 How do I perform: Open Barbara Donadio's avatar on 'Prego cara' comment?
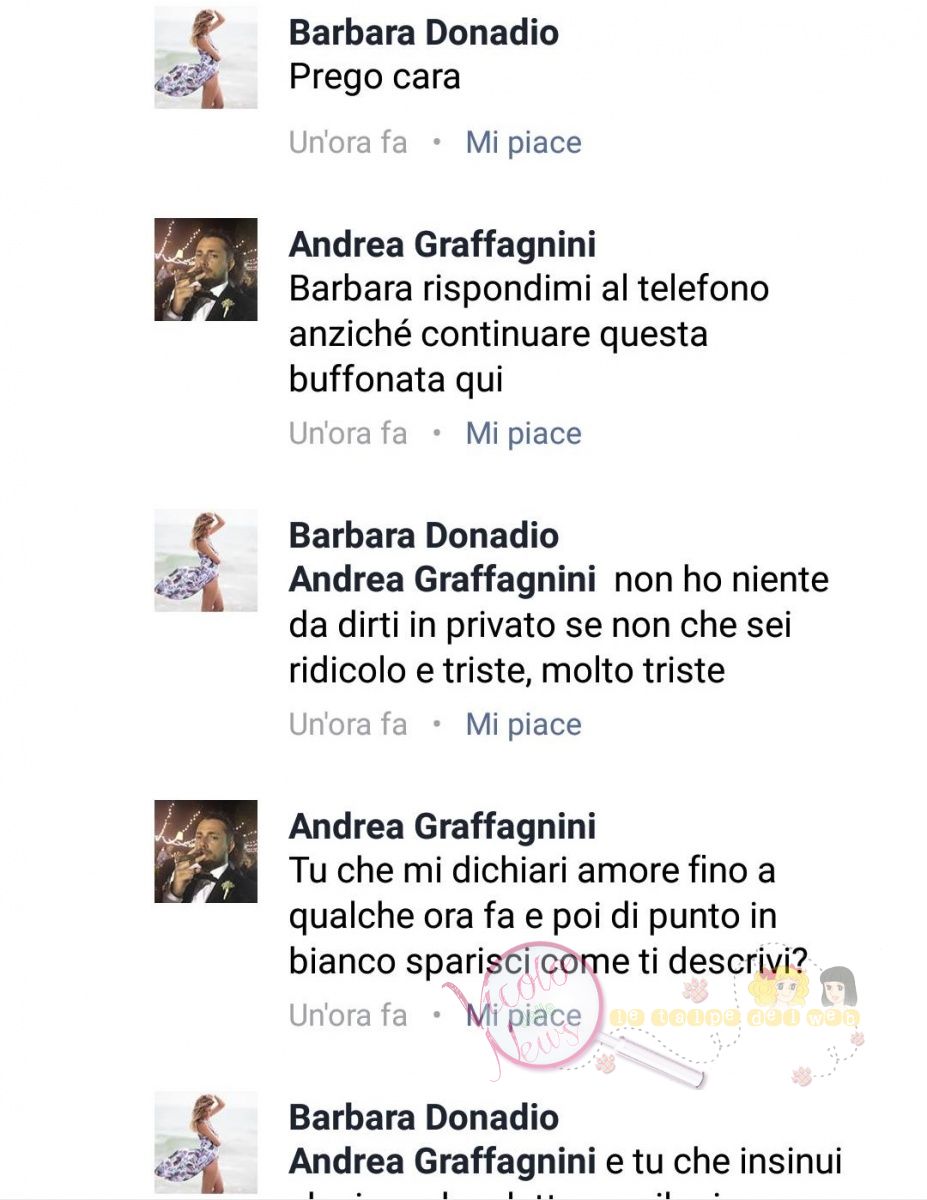pos(206,58)
